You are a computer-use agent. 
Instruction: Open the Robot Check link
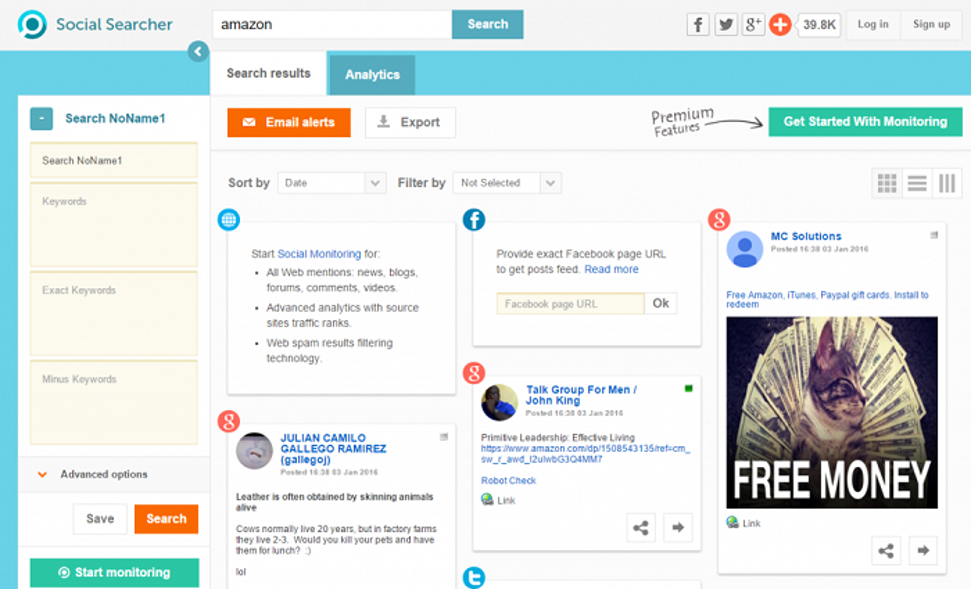tap(508, 480)
